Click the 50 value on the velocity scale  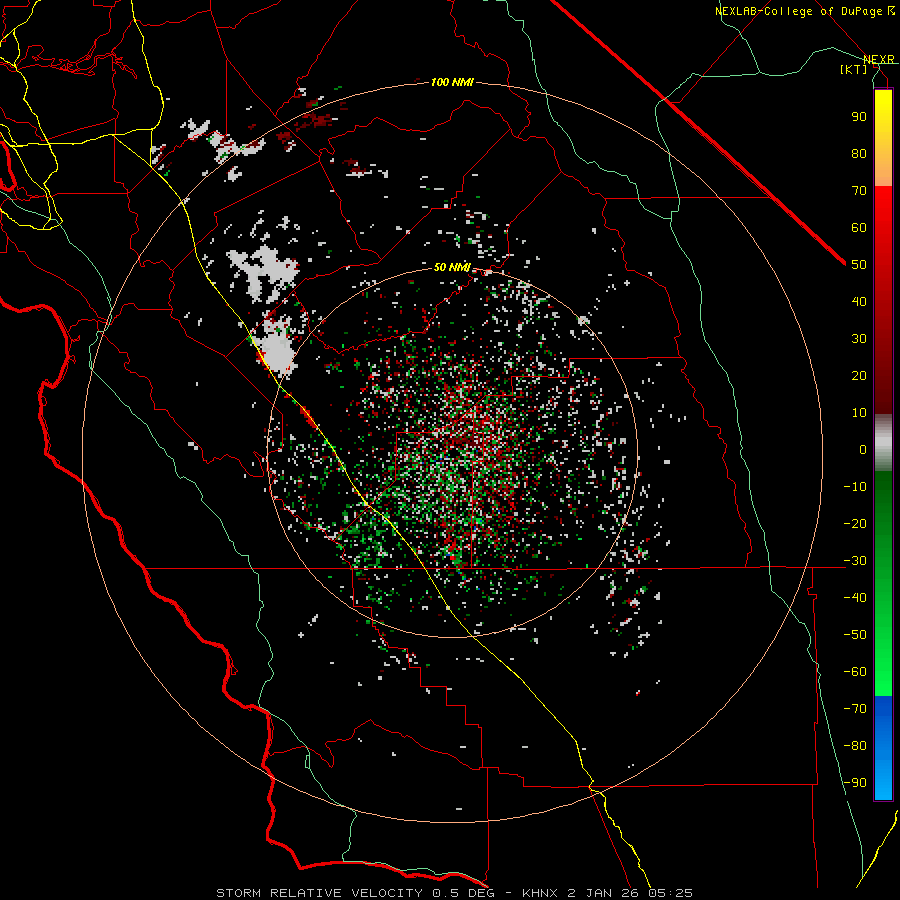coord(859,265)
